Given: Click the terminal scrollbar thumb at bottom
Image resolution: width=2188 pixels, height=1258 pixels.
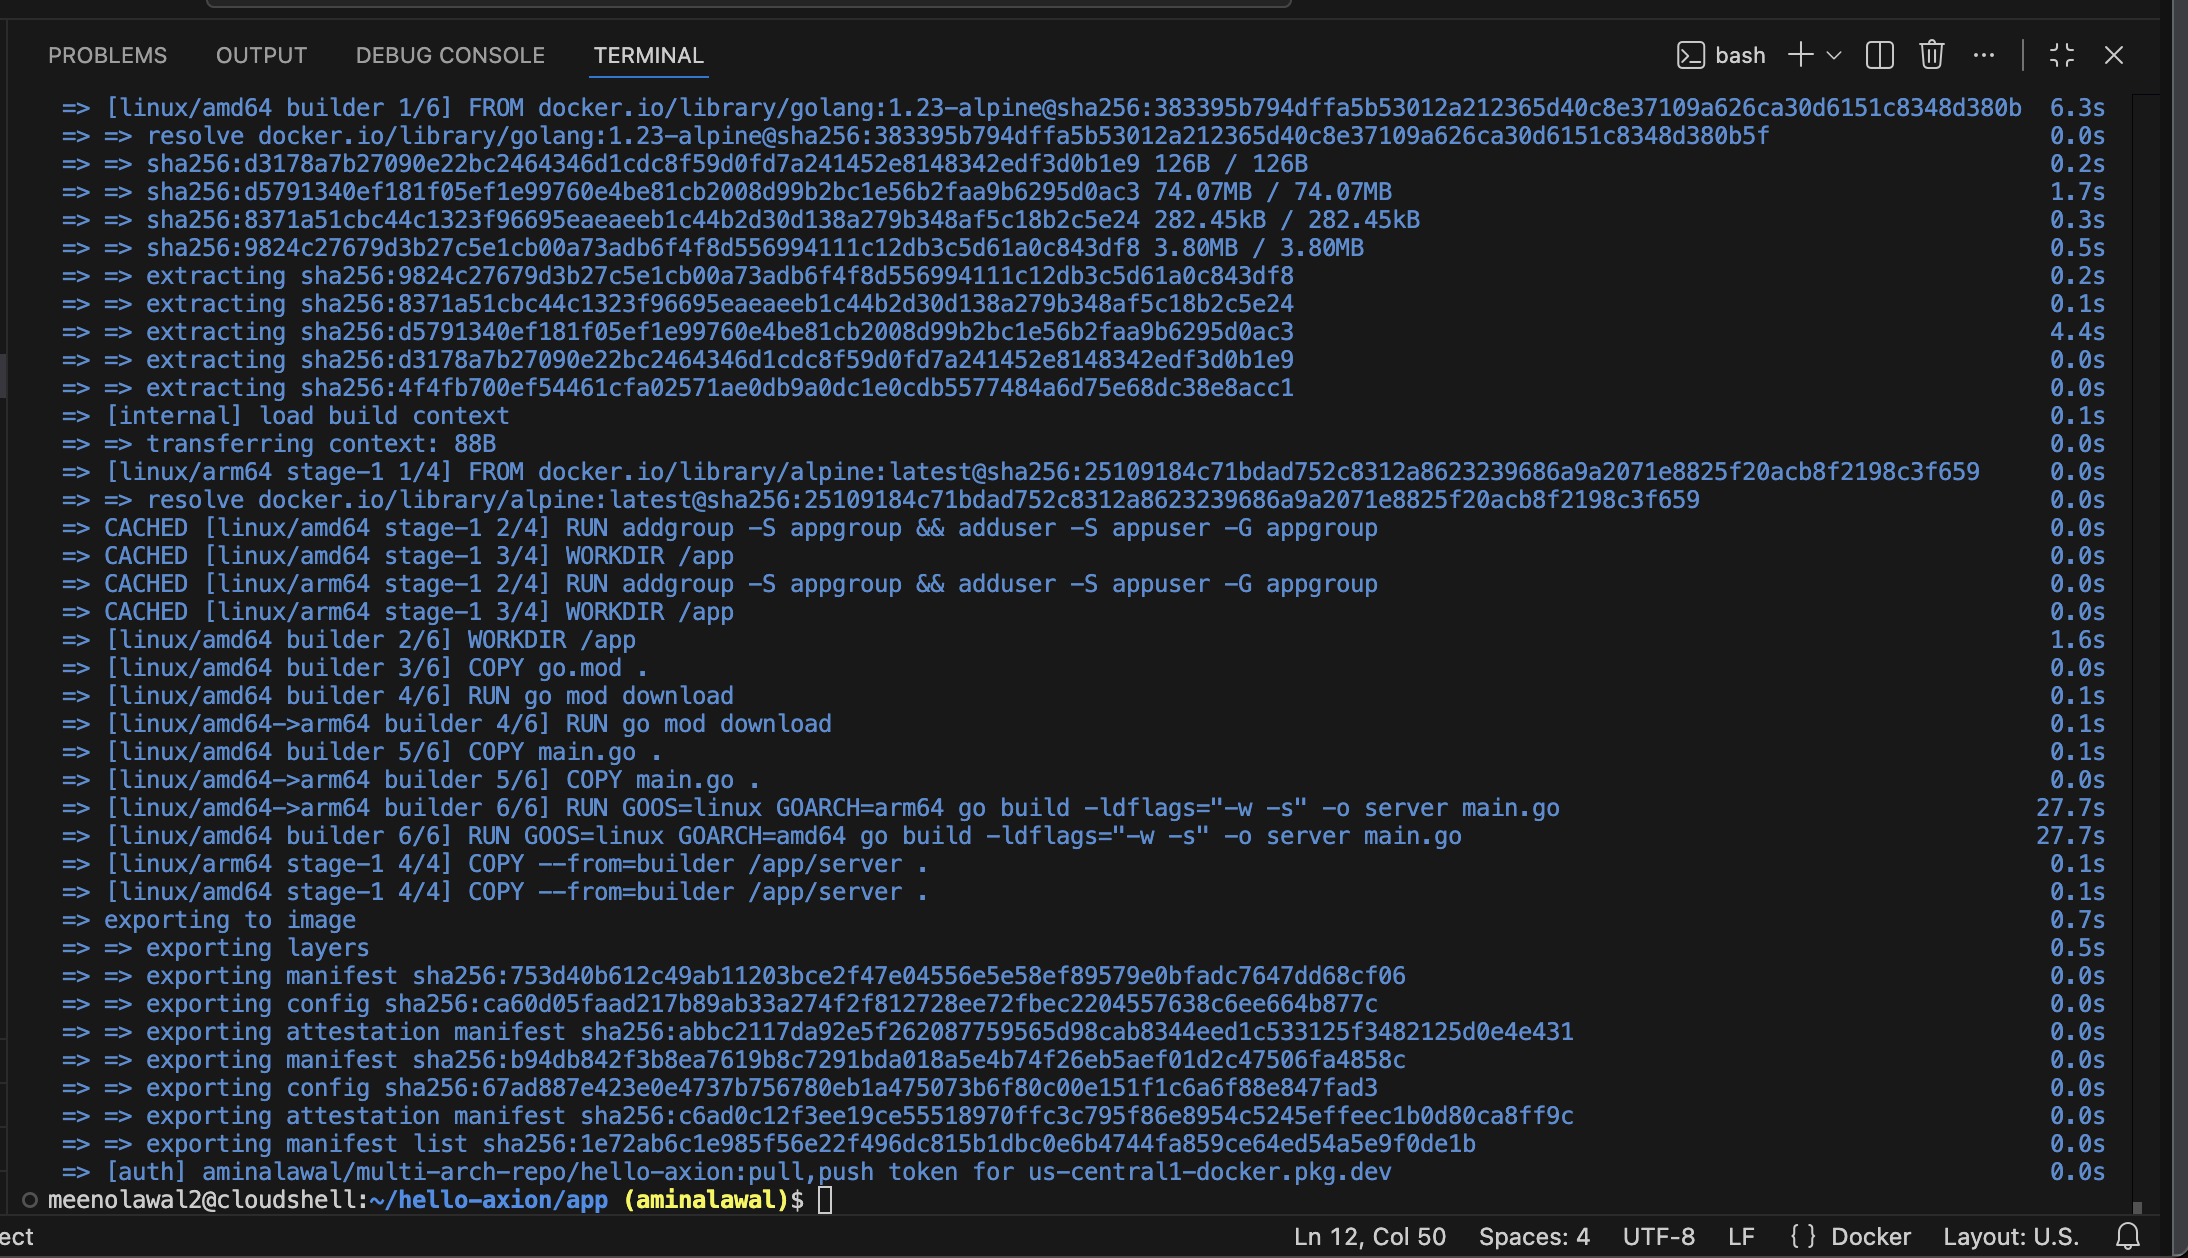Looking at the screenshot, I should 2137,1207.
